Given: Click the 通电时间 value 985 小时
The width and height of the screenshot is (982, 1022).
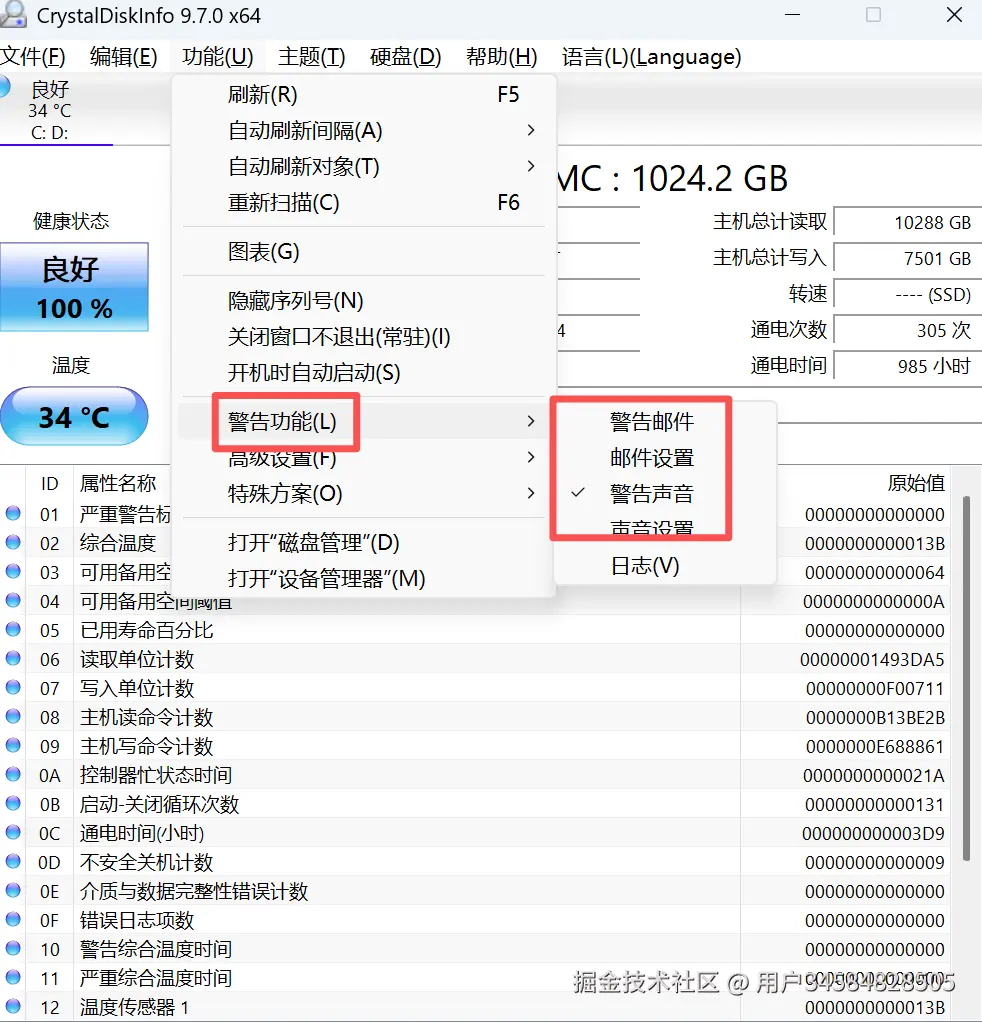Looking at the screenshot, I should [906, 366].
